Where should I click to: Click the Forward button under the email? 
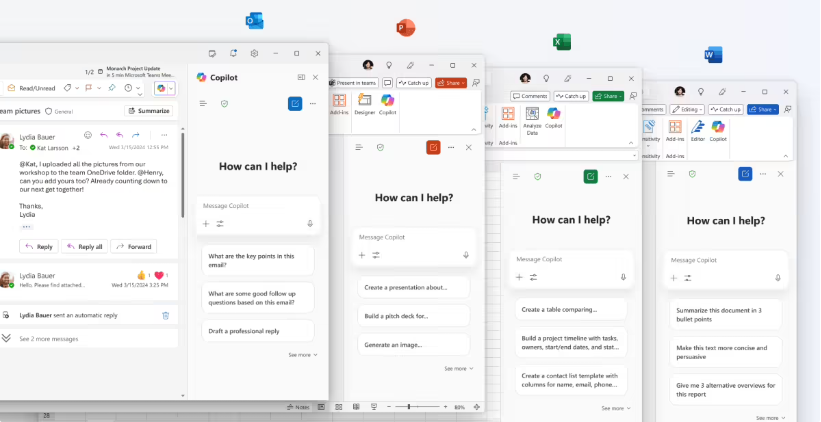[x=134, y=247]
